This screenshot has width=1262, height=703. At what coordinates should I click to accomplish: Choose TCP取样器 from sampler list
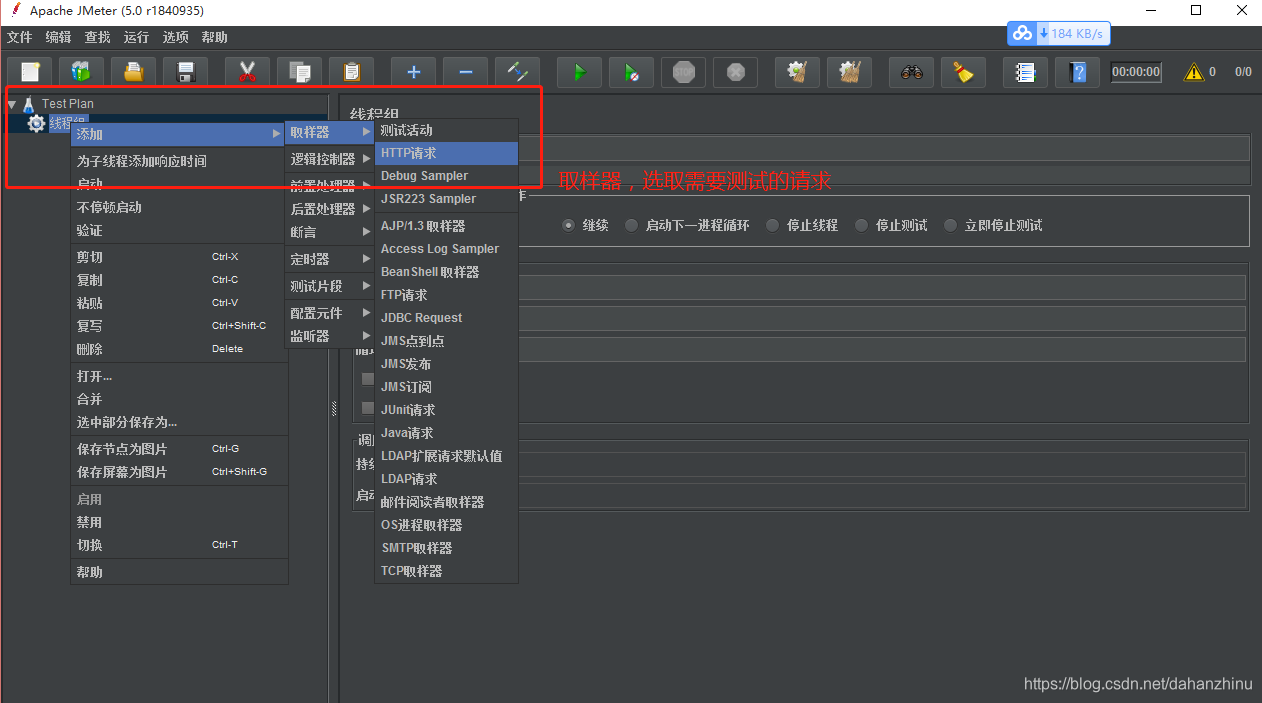click(446, 571)
